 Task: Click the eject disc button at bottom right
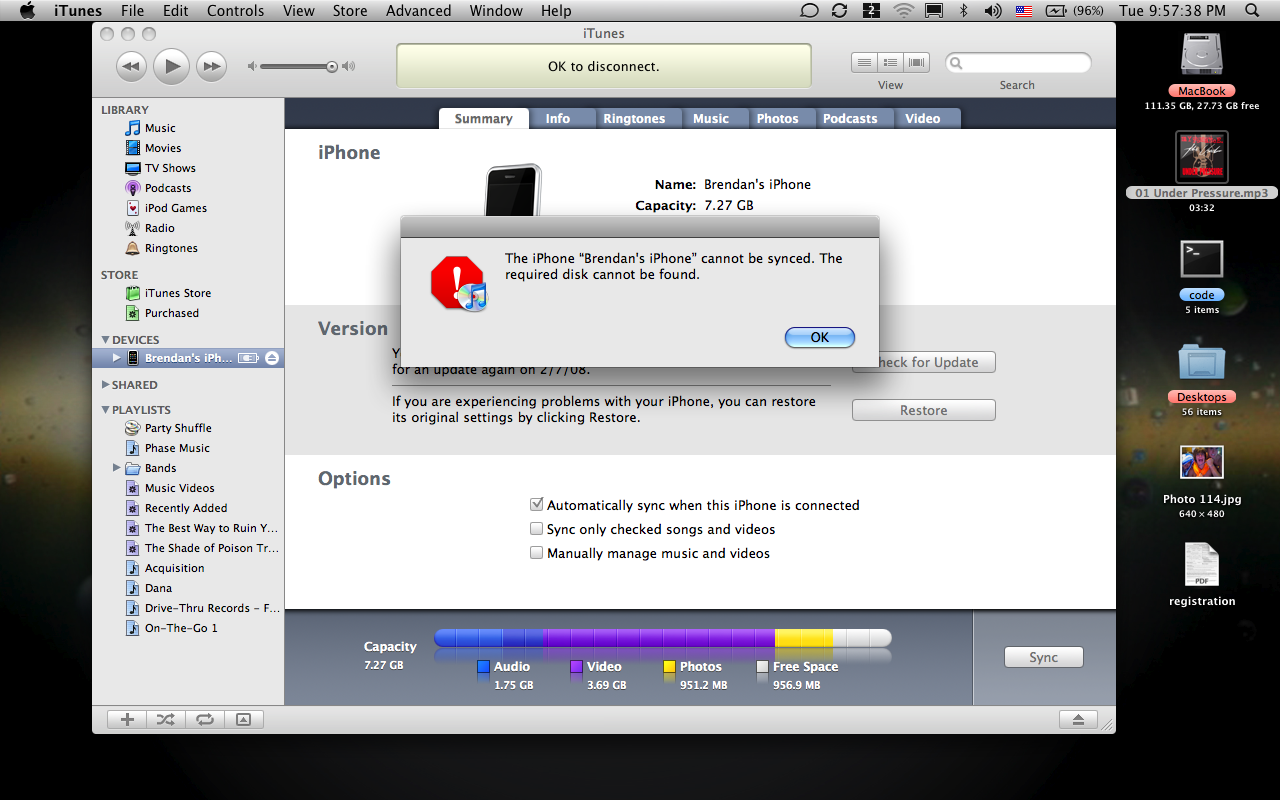(1078, 719)
